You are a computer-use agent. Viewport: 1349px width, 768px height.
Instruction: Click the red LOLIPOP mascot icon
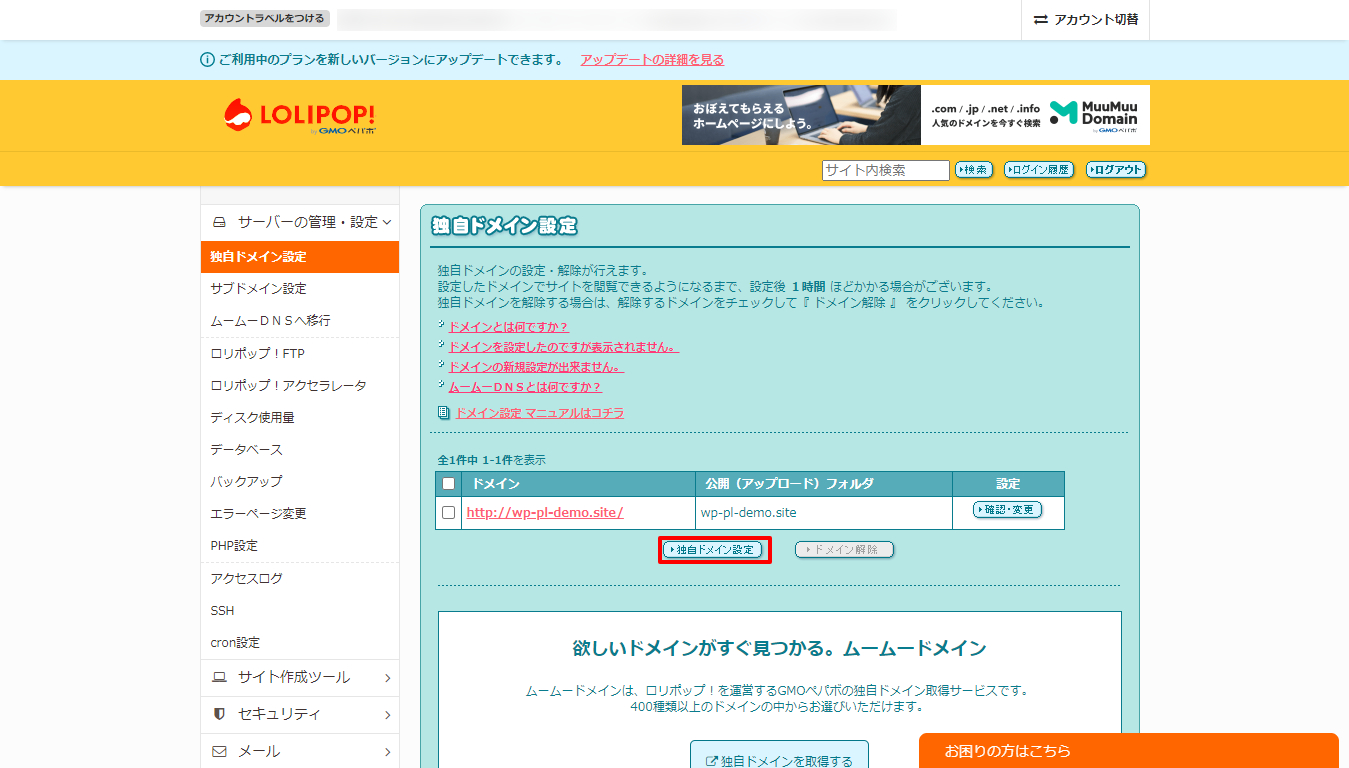coord(240,114)
